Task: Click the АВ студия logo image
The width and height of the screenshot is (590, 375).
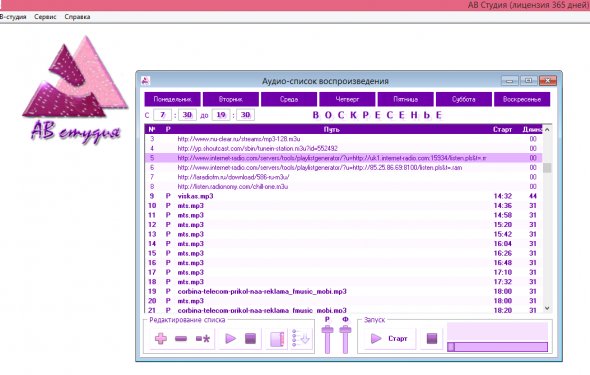Action: (75, 90)
